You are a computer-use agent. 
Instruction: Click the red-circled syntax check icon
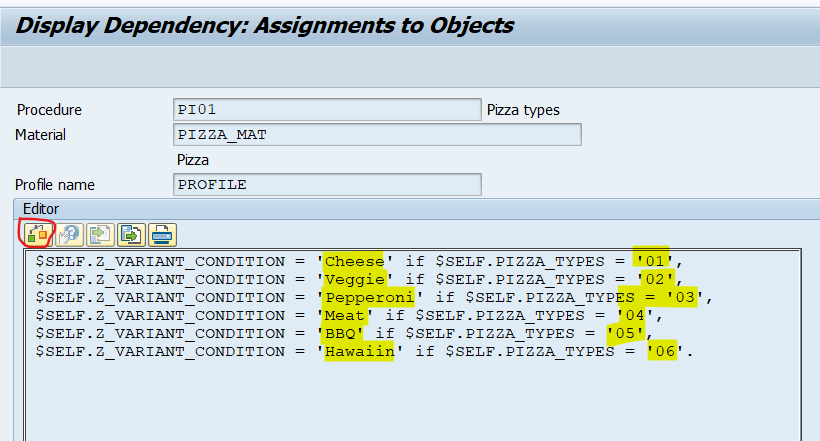37,234
